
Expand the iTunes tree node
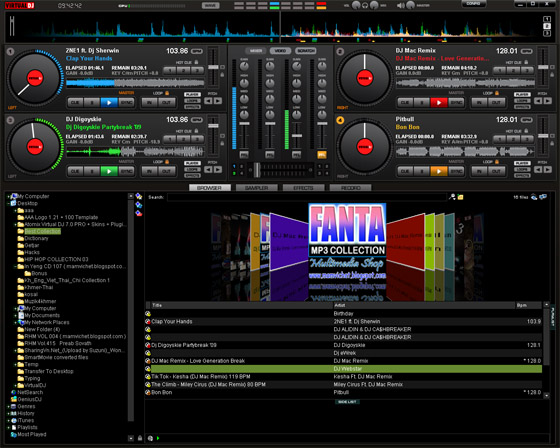pyautogui.click(x=9, y=420)
